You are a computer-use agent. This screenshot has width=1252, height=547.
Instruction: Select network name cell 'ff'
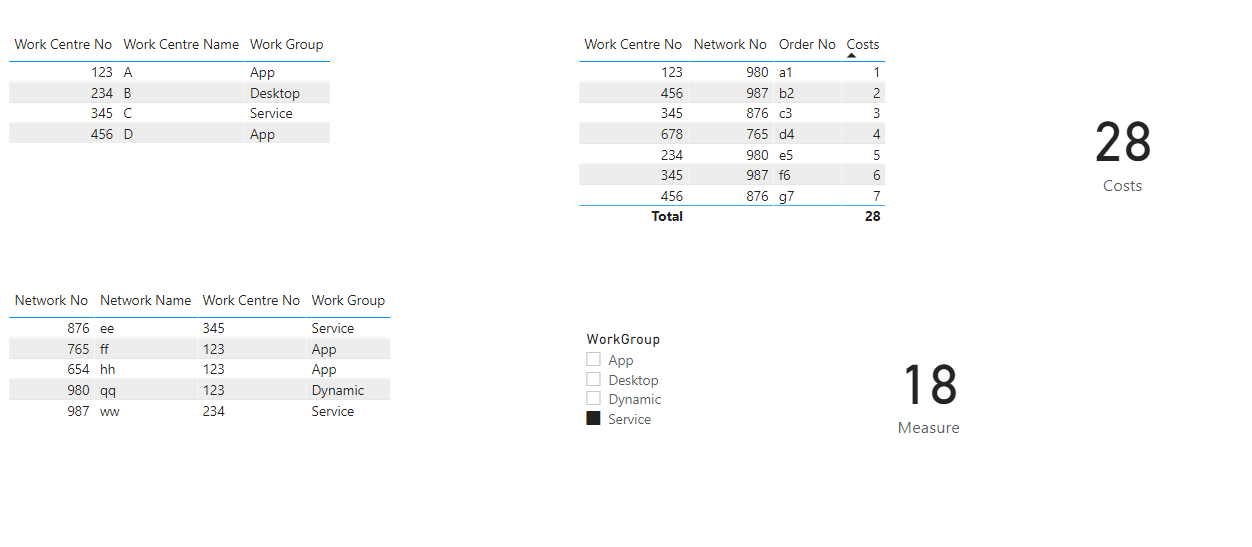pos(105,349)
